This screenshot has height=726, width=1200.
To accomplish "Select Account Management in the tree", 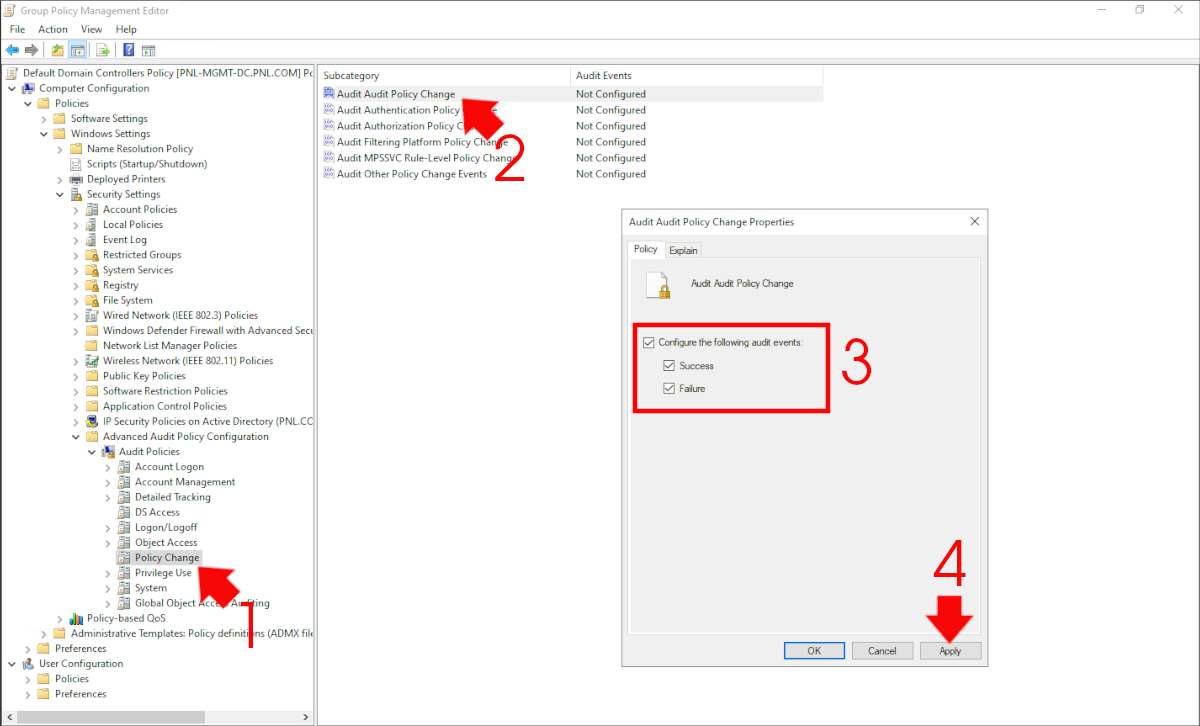I will point(185,482).
